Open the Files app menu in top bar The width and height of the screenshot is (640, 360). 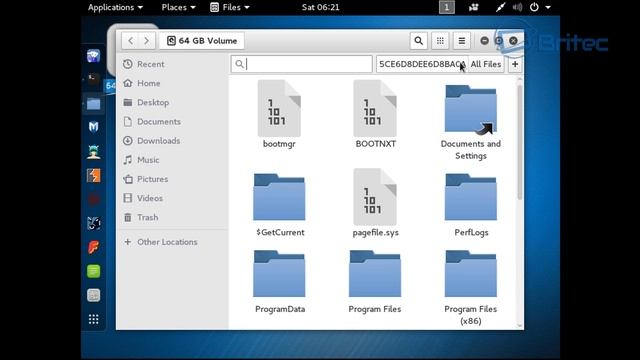(x=230, y=7)
